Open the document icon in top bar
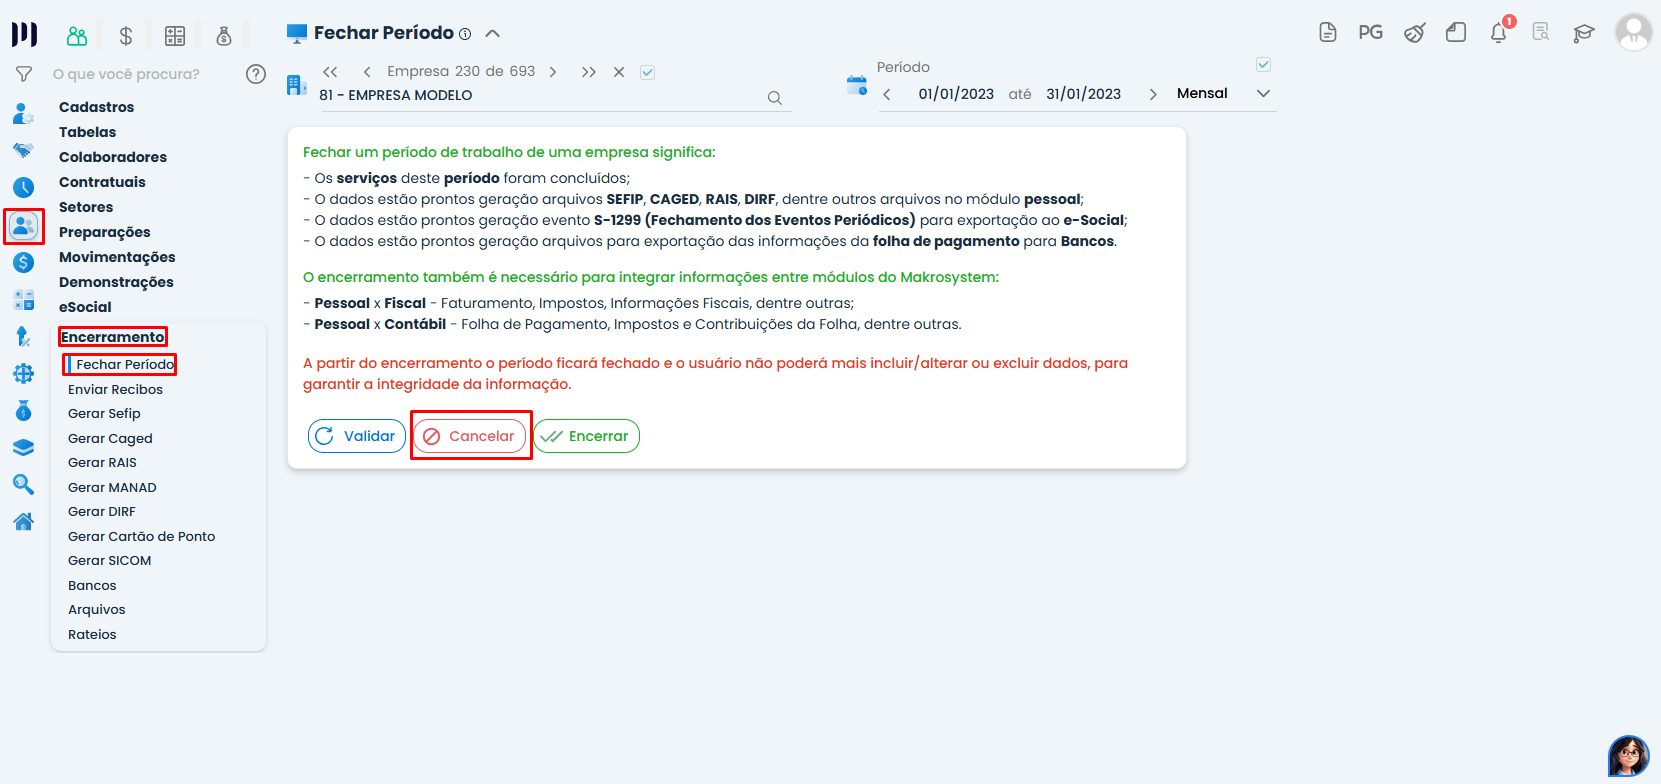This screenshot has height=784, width=1661. click(x=1328, y=33)
